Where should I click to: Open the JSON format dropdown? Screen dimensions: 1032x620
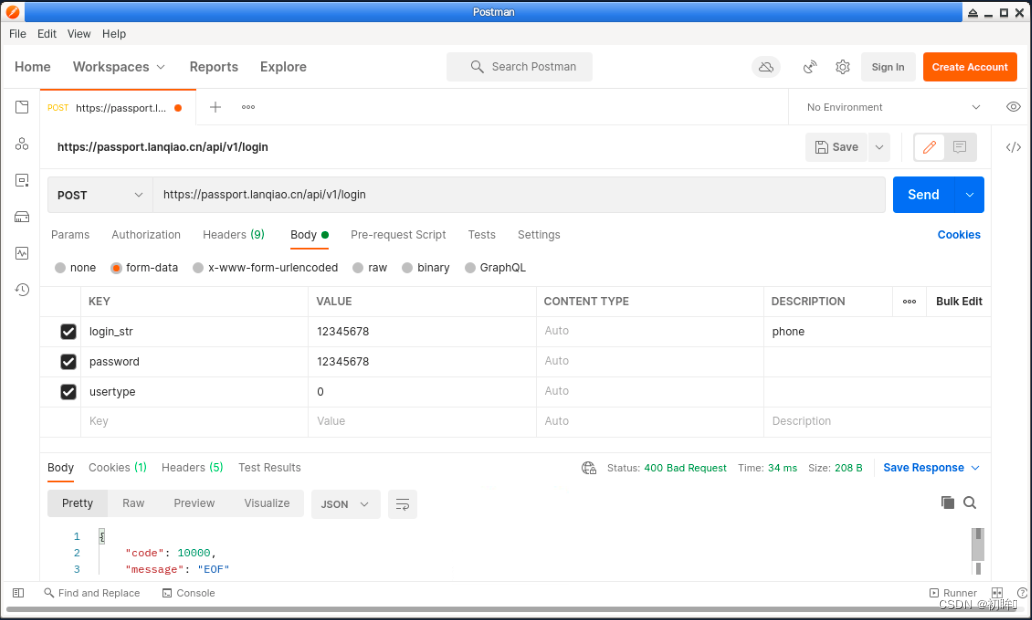(x=346, y=504)
